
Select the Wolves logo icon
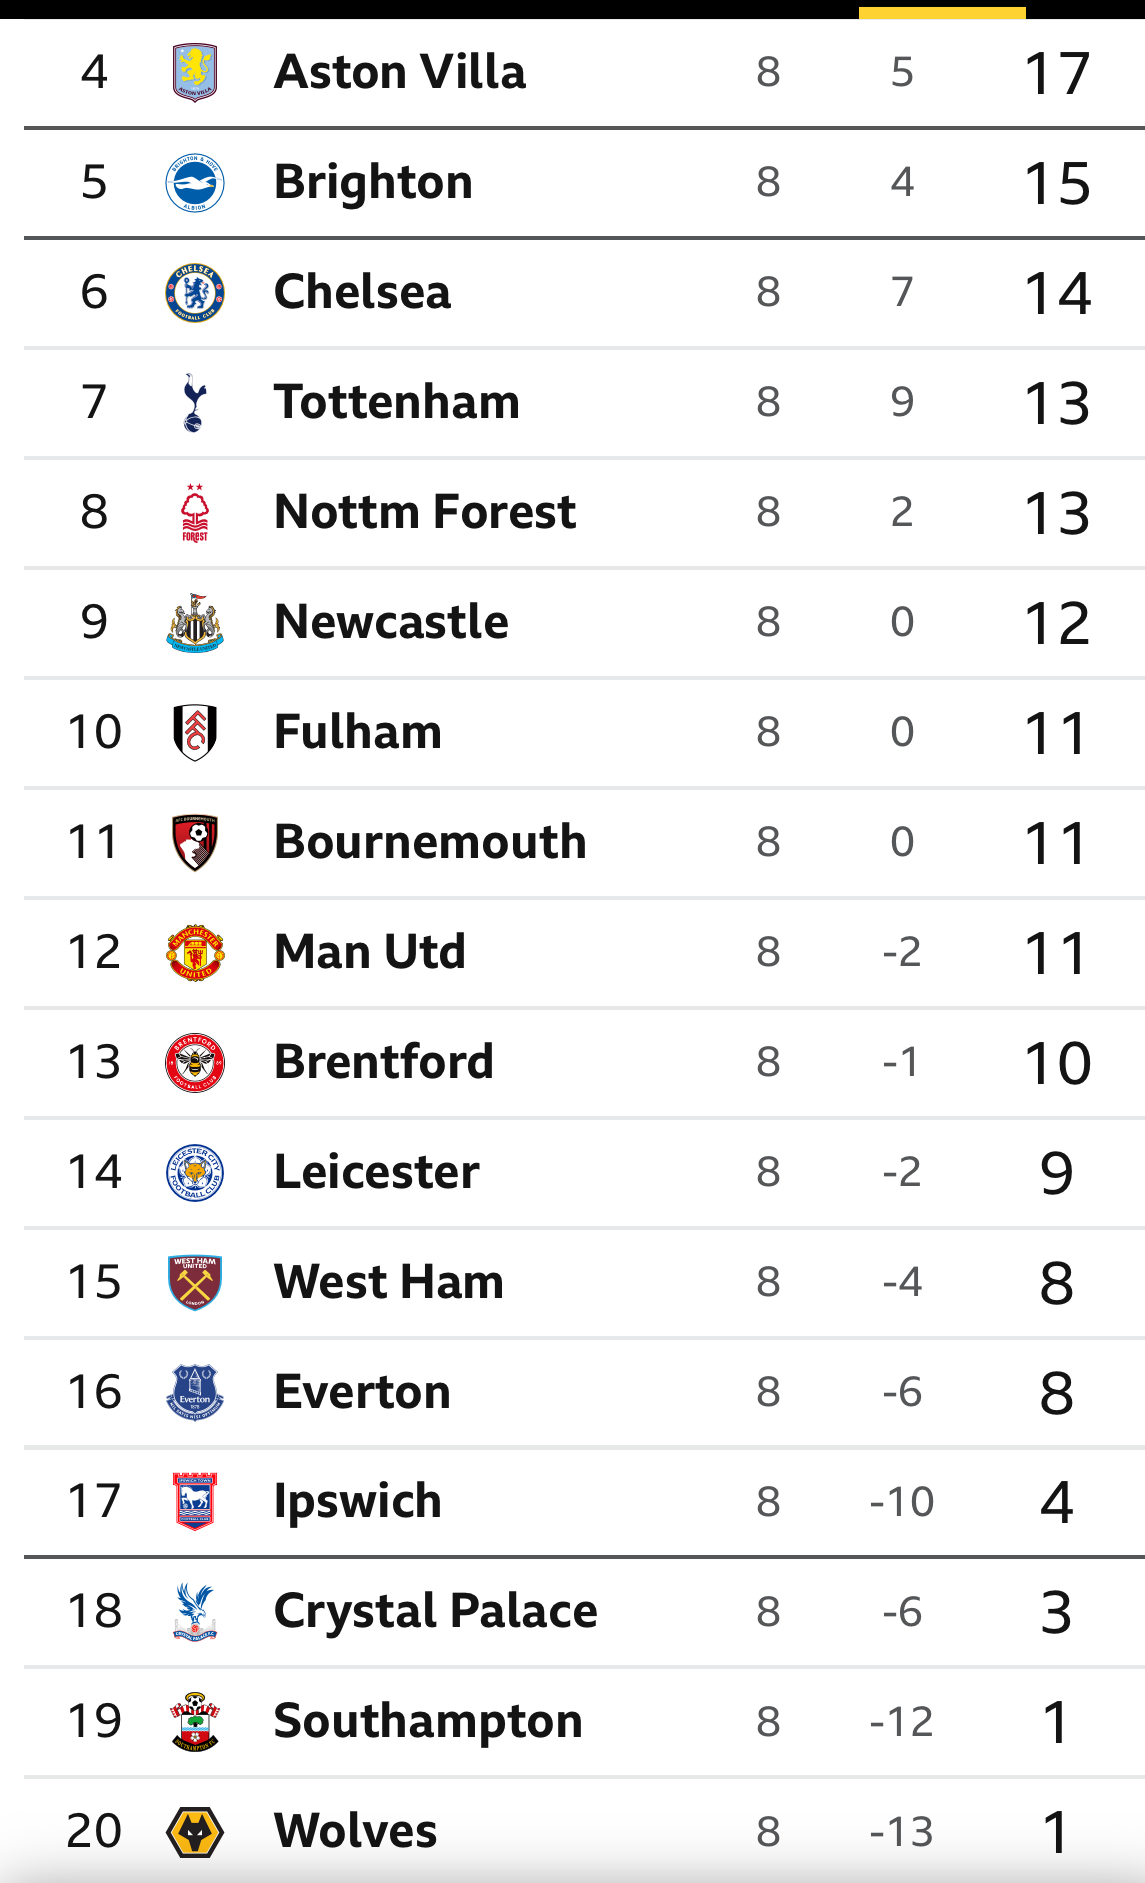click(x=195, y=1832)
